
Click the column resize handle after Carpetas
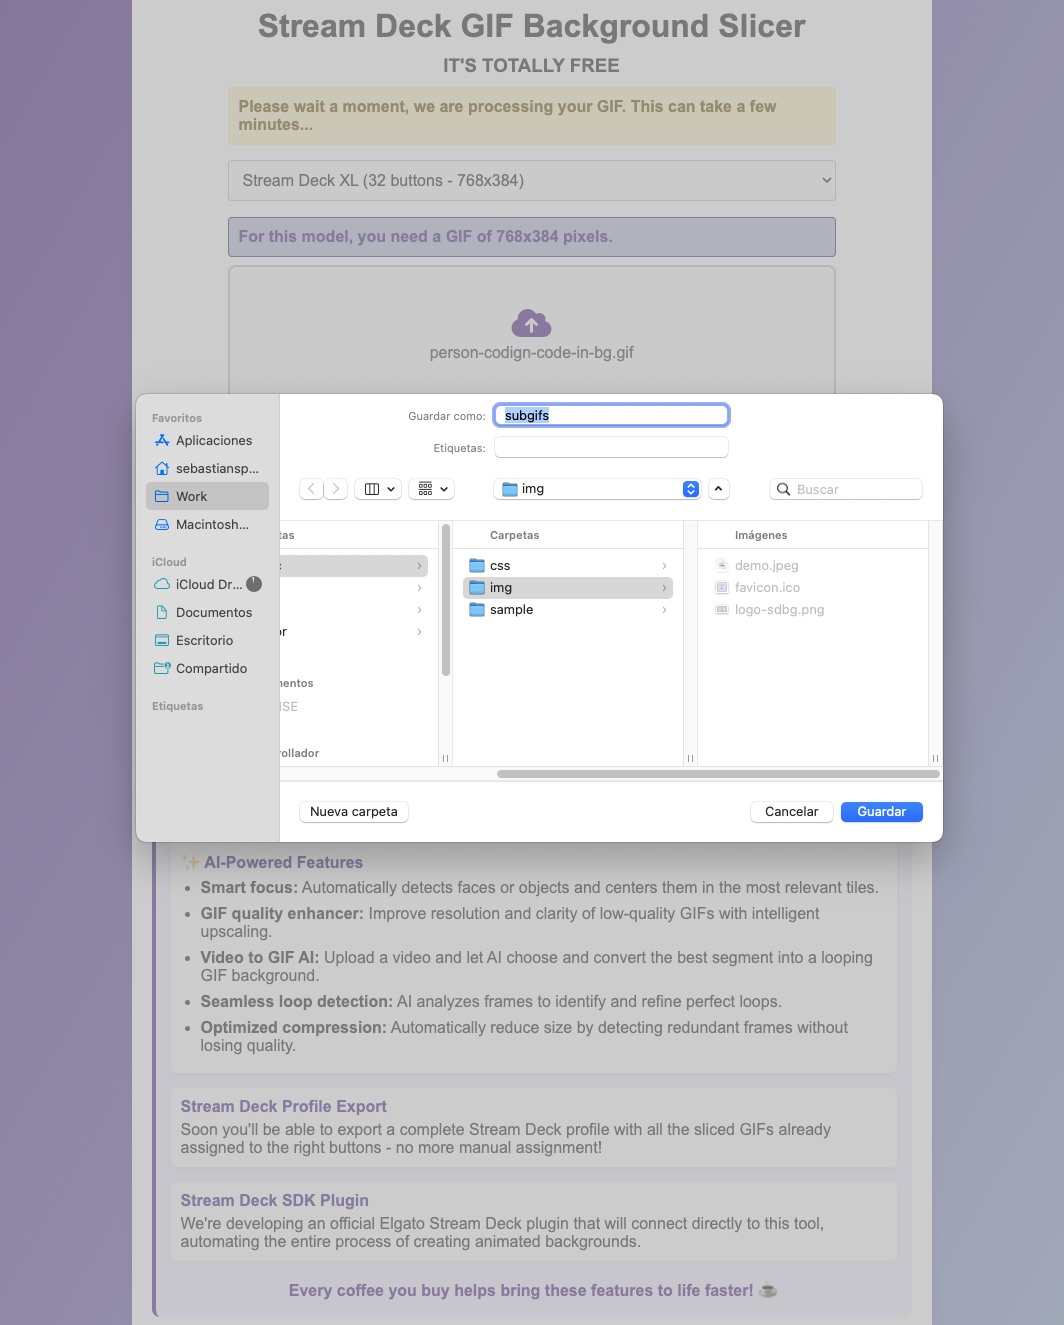click(x=690, y=759)
